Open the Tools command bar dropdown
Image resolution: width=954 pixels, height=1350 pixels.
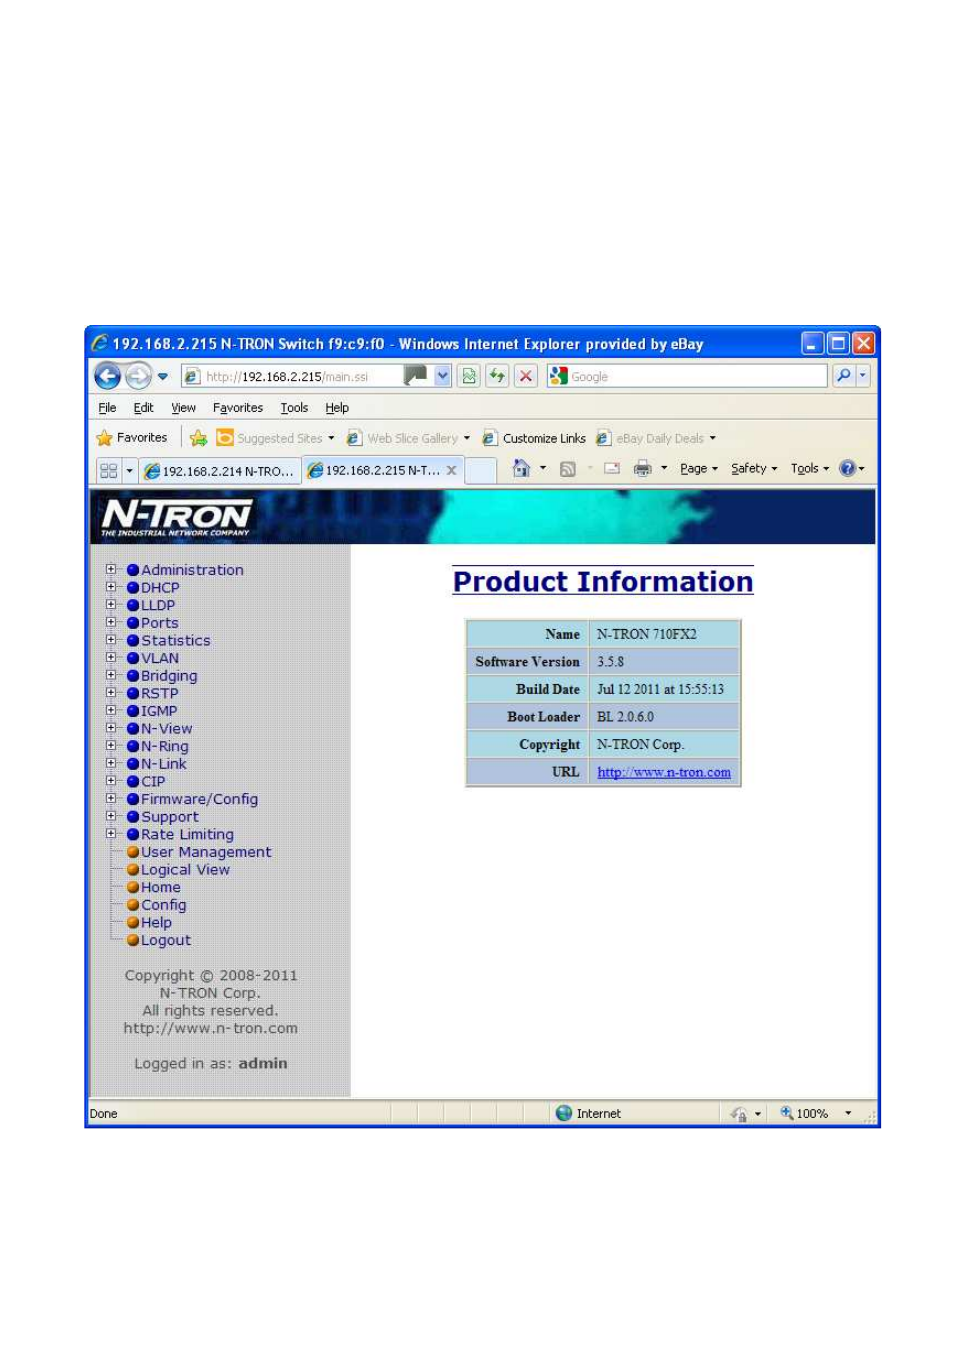809,469
